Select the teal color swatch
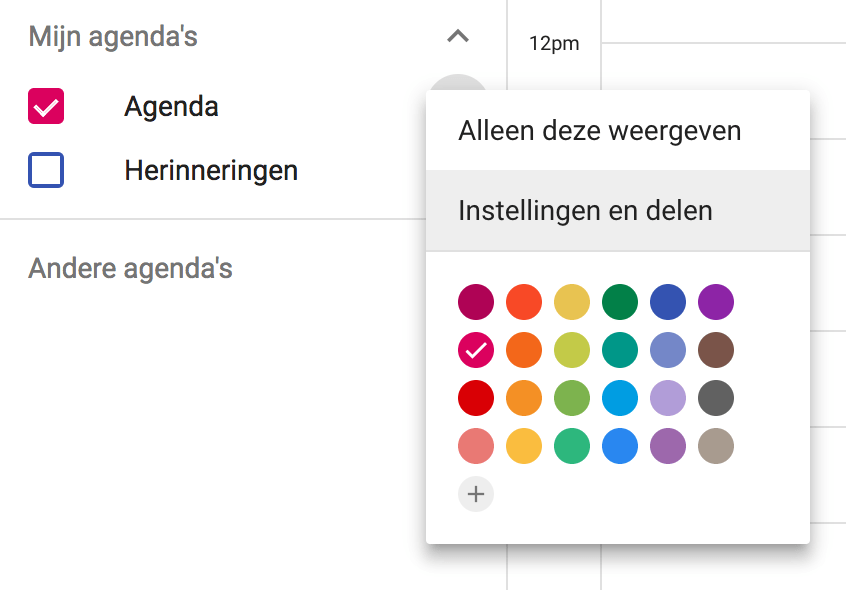The height and width of the screenshot is (590, 846). [619, 350]
